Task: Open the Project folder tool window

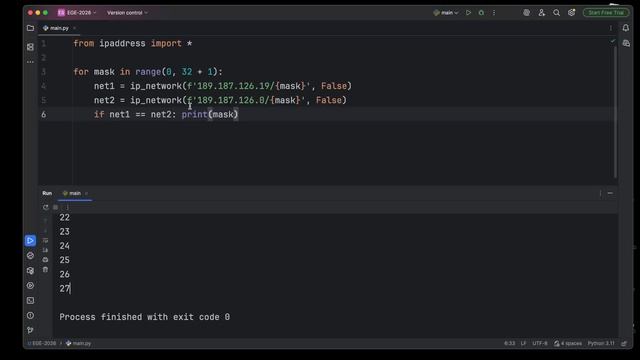Action: [x=30, y=28]
